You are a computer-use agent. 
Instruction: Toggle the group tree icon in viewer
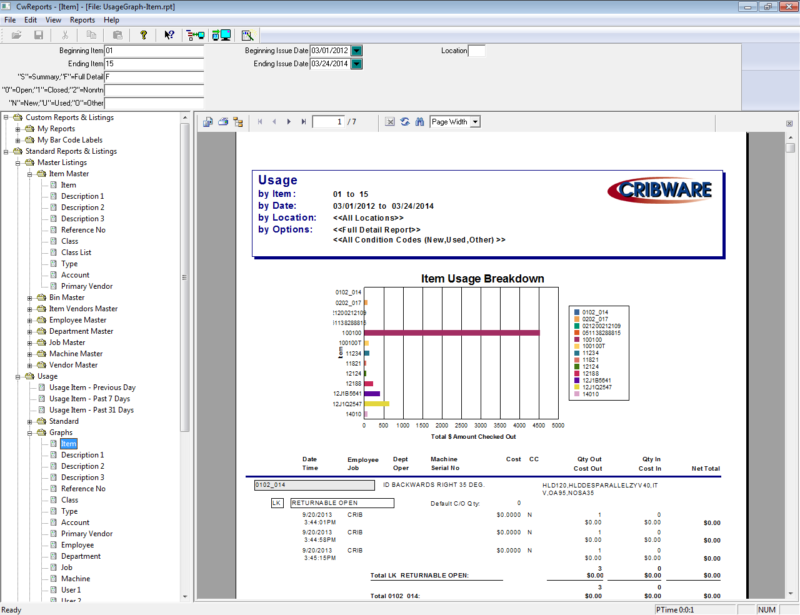click(239, 122)
